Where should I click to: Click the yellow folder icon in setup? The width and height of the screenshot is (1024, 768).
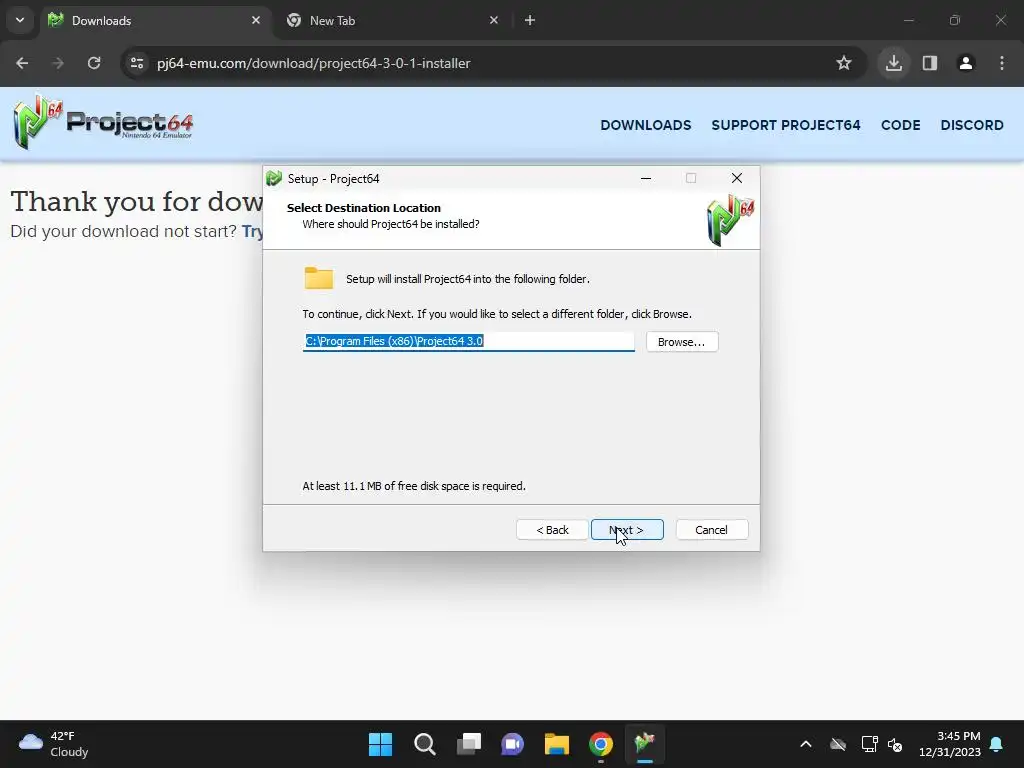click(x=319, y=278)
